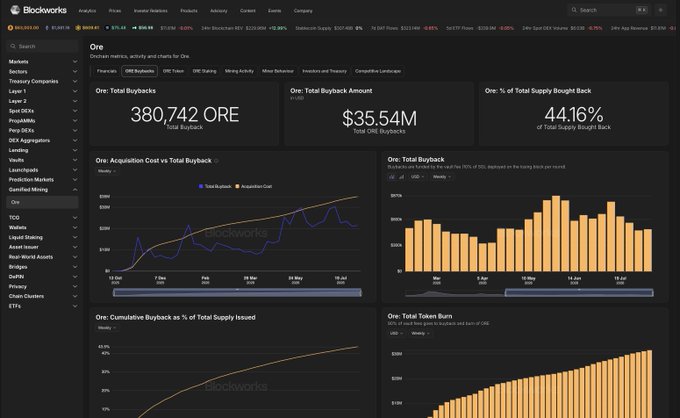Screen dimensions: 680x418
Task: Click the round icon beside the top search
Action: pyautogui.click(x=660, y=10)
